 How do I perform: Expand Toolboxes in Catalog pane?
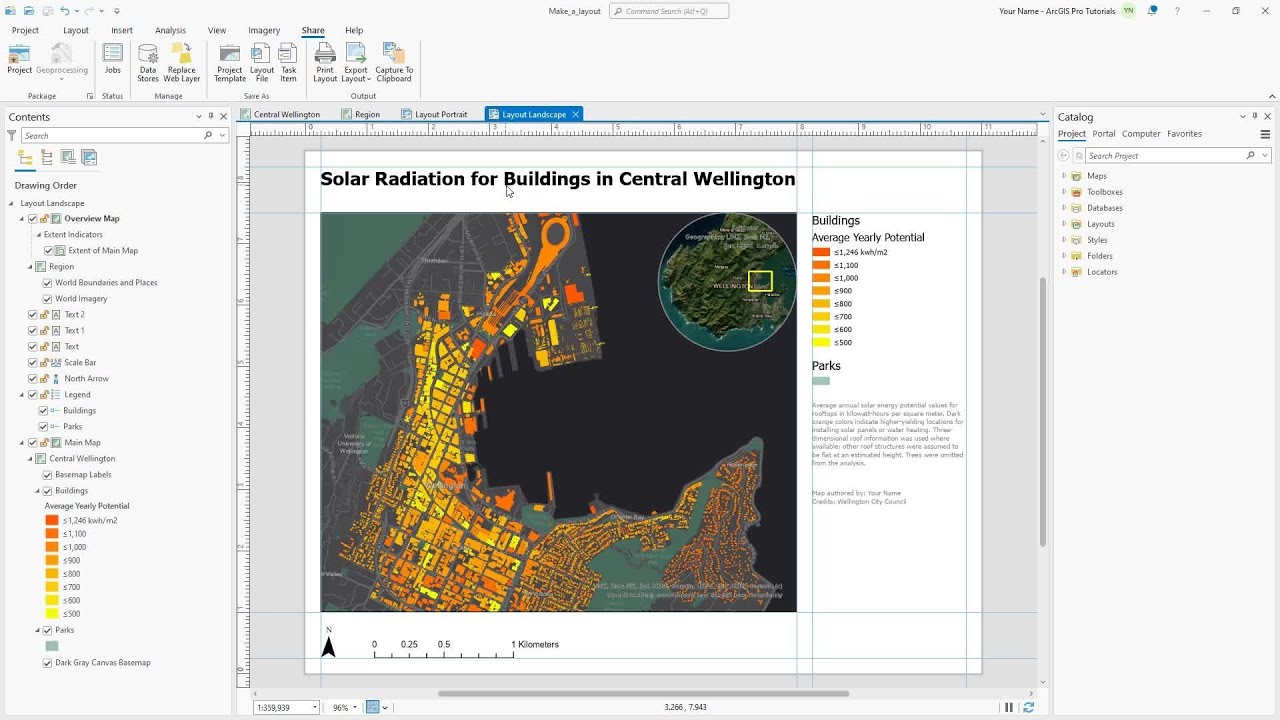tap(1064, 192)
